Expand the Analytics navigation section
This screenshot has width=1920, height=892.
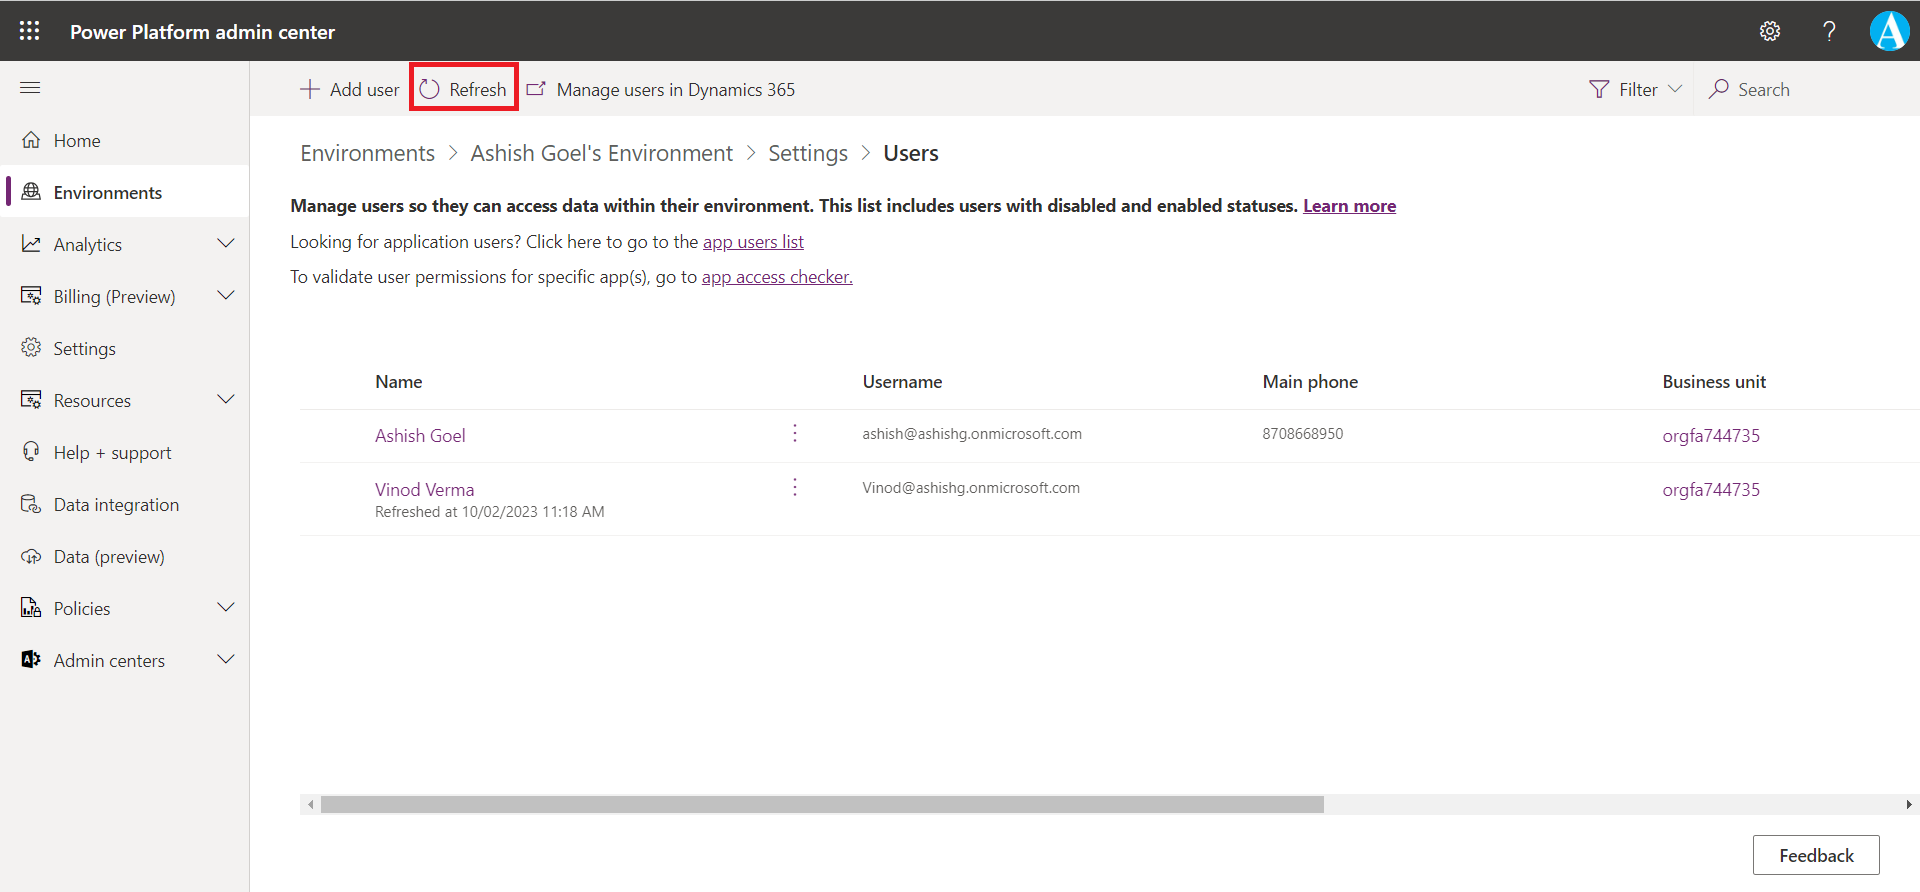tap(226, 244)
